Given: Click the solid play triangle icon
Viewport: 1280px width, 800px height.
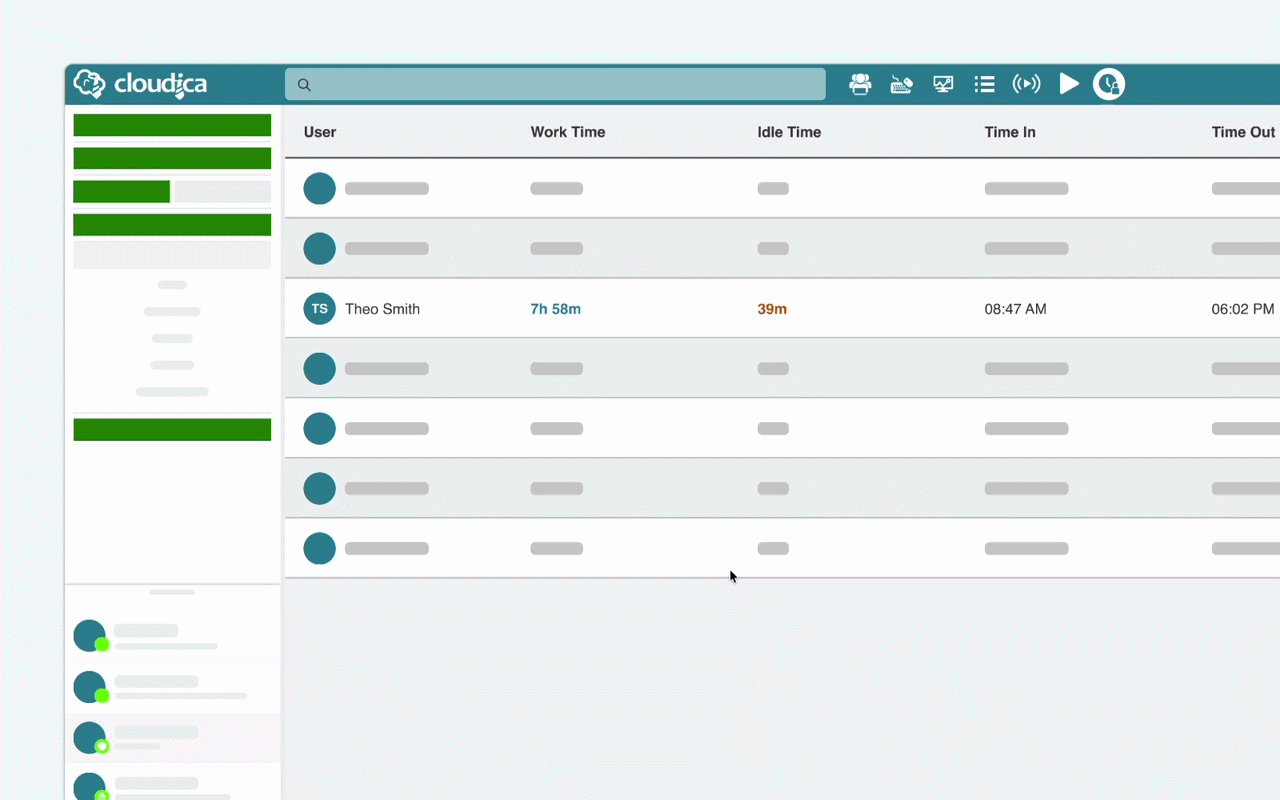Looking at the screenshot, I should click(1069, 84).
